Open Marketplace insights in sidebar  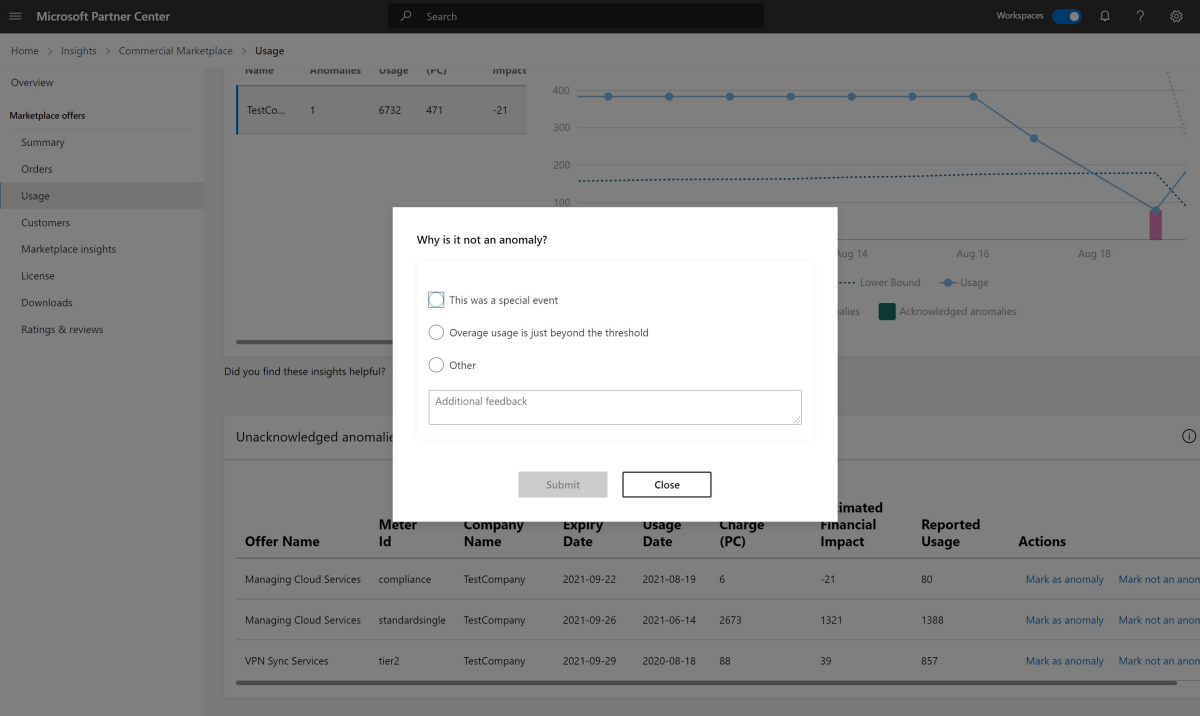(x=68, y=249)
